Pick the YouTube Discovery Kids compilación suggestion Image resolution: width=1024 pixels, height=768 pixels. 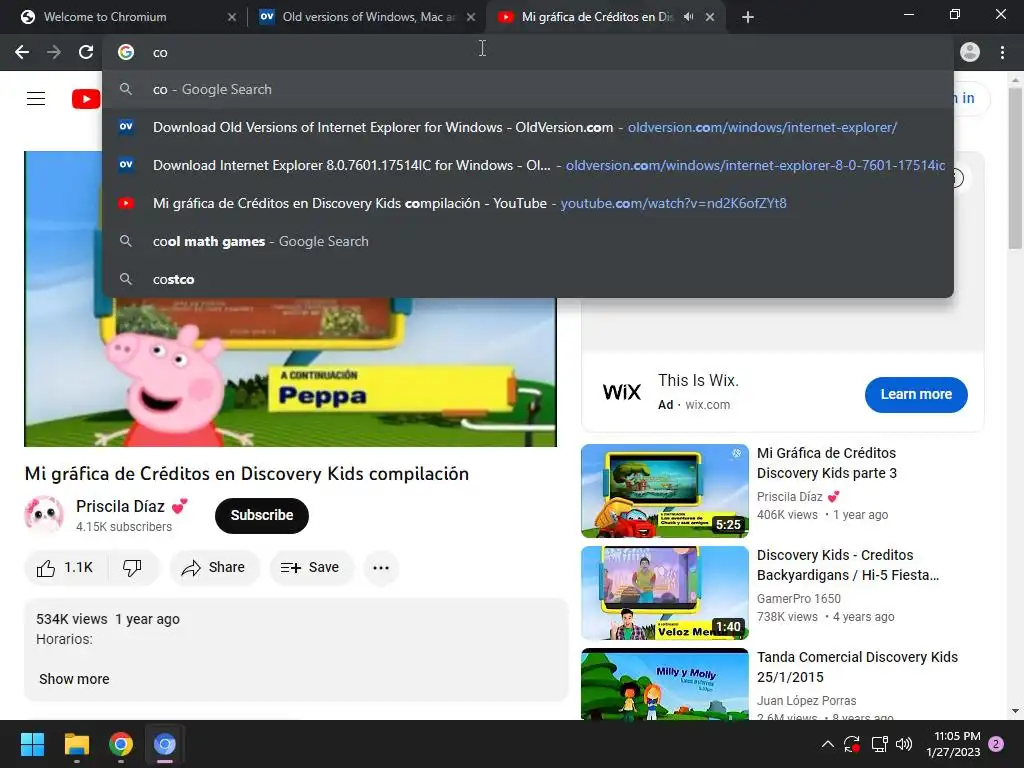(x=528, y=203)
